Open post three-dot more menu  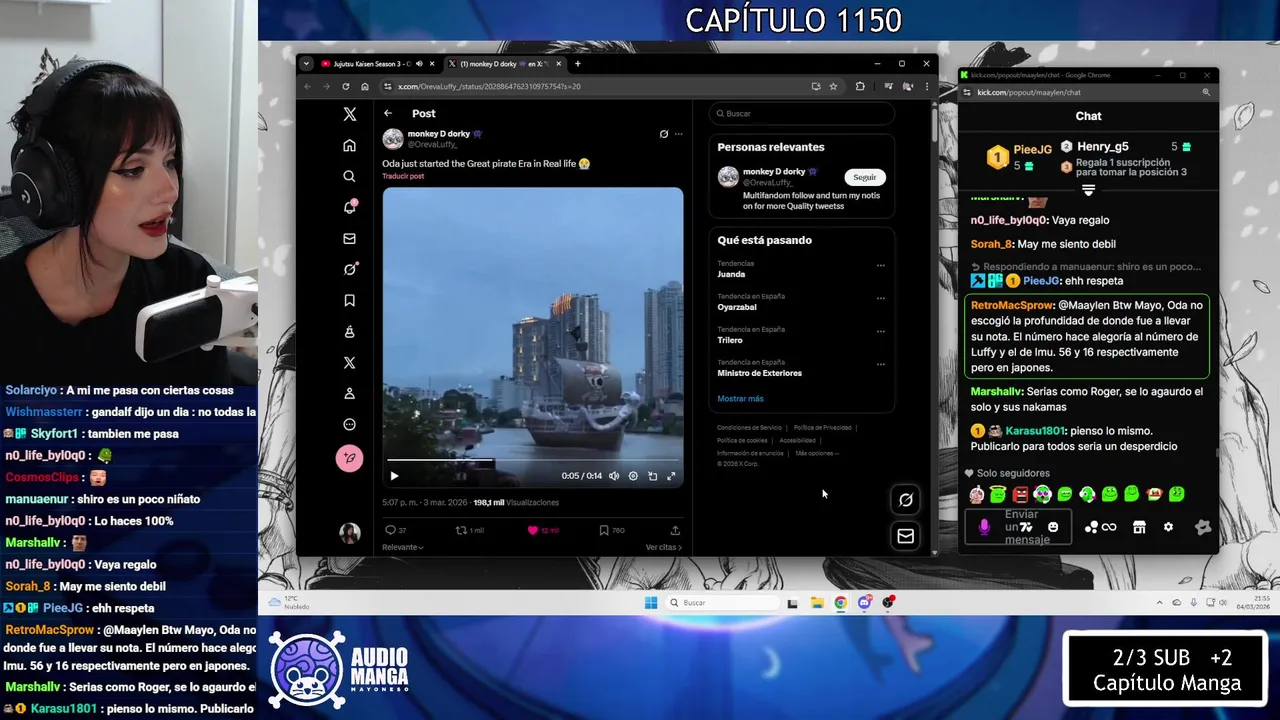pyautogui.click(x=678, y=134)
